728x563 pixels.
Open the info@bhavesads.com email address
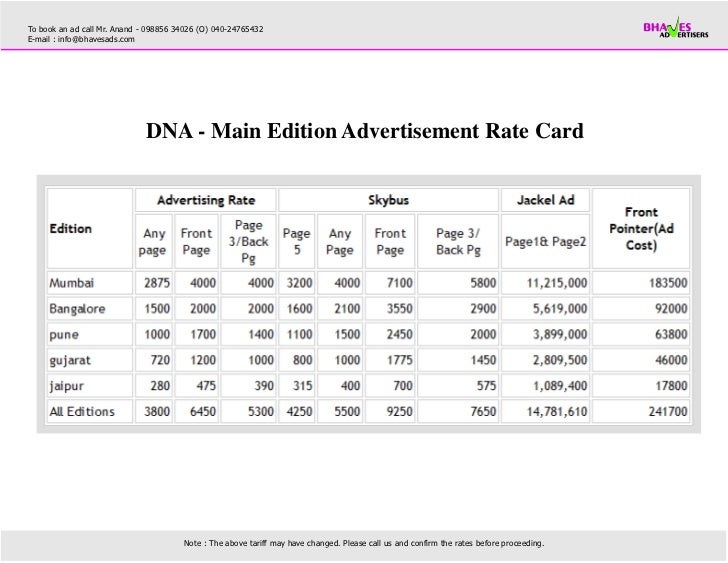96,39
